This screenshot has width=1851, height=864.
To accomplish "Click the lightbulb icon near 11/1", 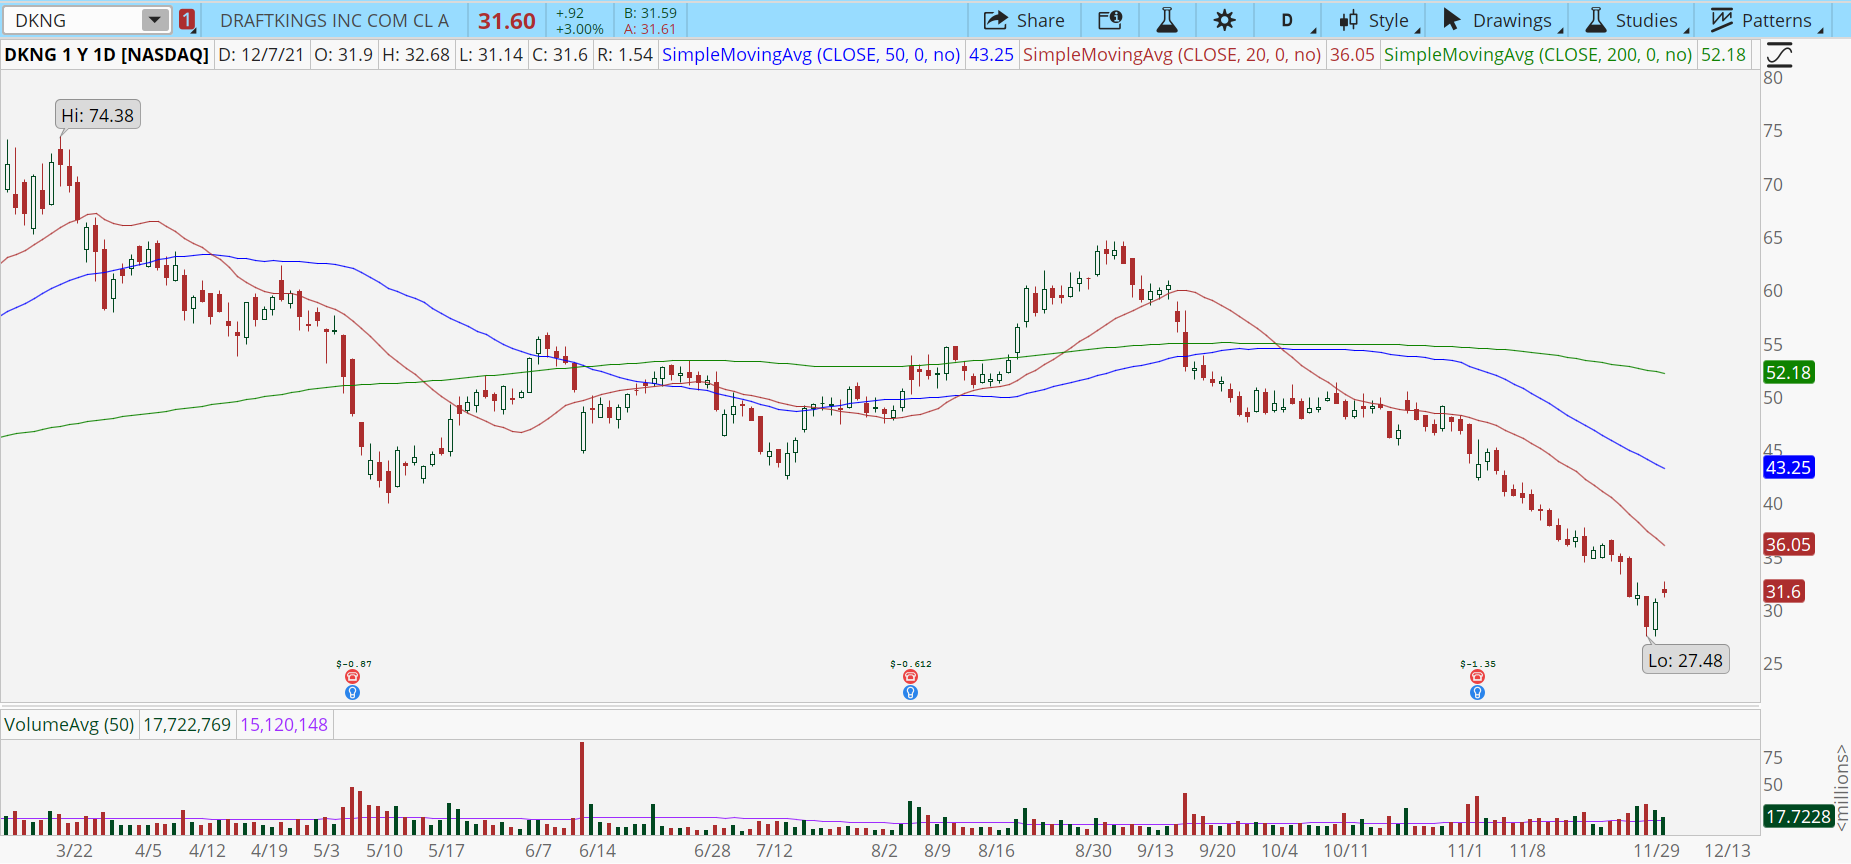I will tap(1477, 692).
